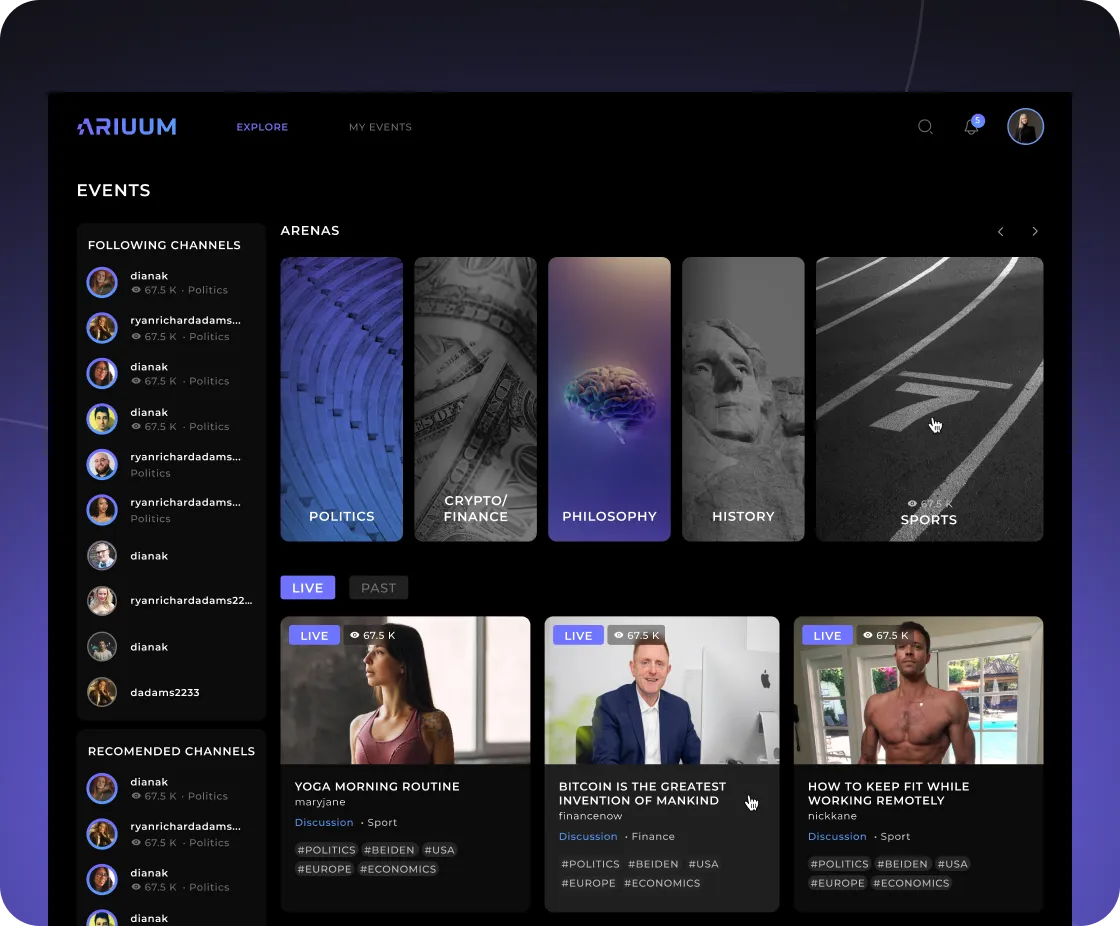Open first dianak avatar in Recommended Channels
Image resolution: width=1120 pixels, height=926 pixels.
tap(102, 789)
